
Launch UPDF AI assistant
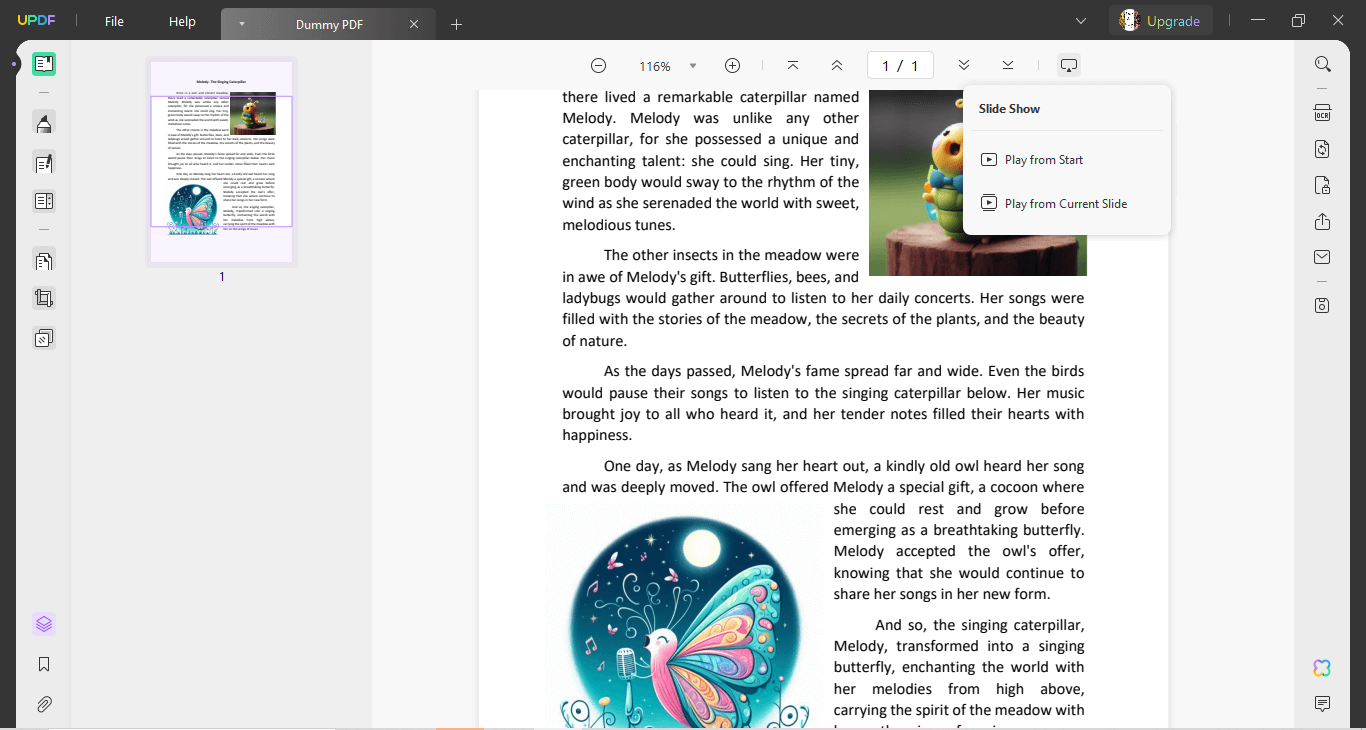click(1322, 667)
